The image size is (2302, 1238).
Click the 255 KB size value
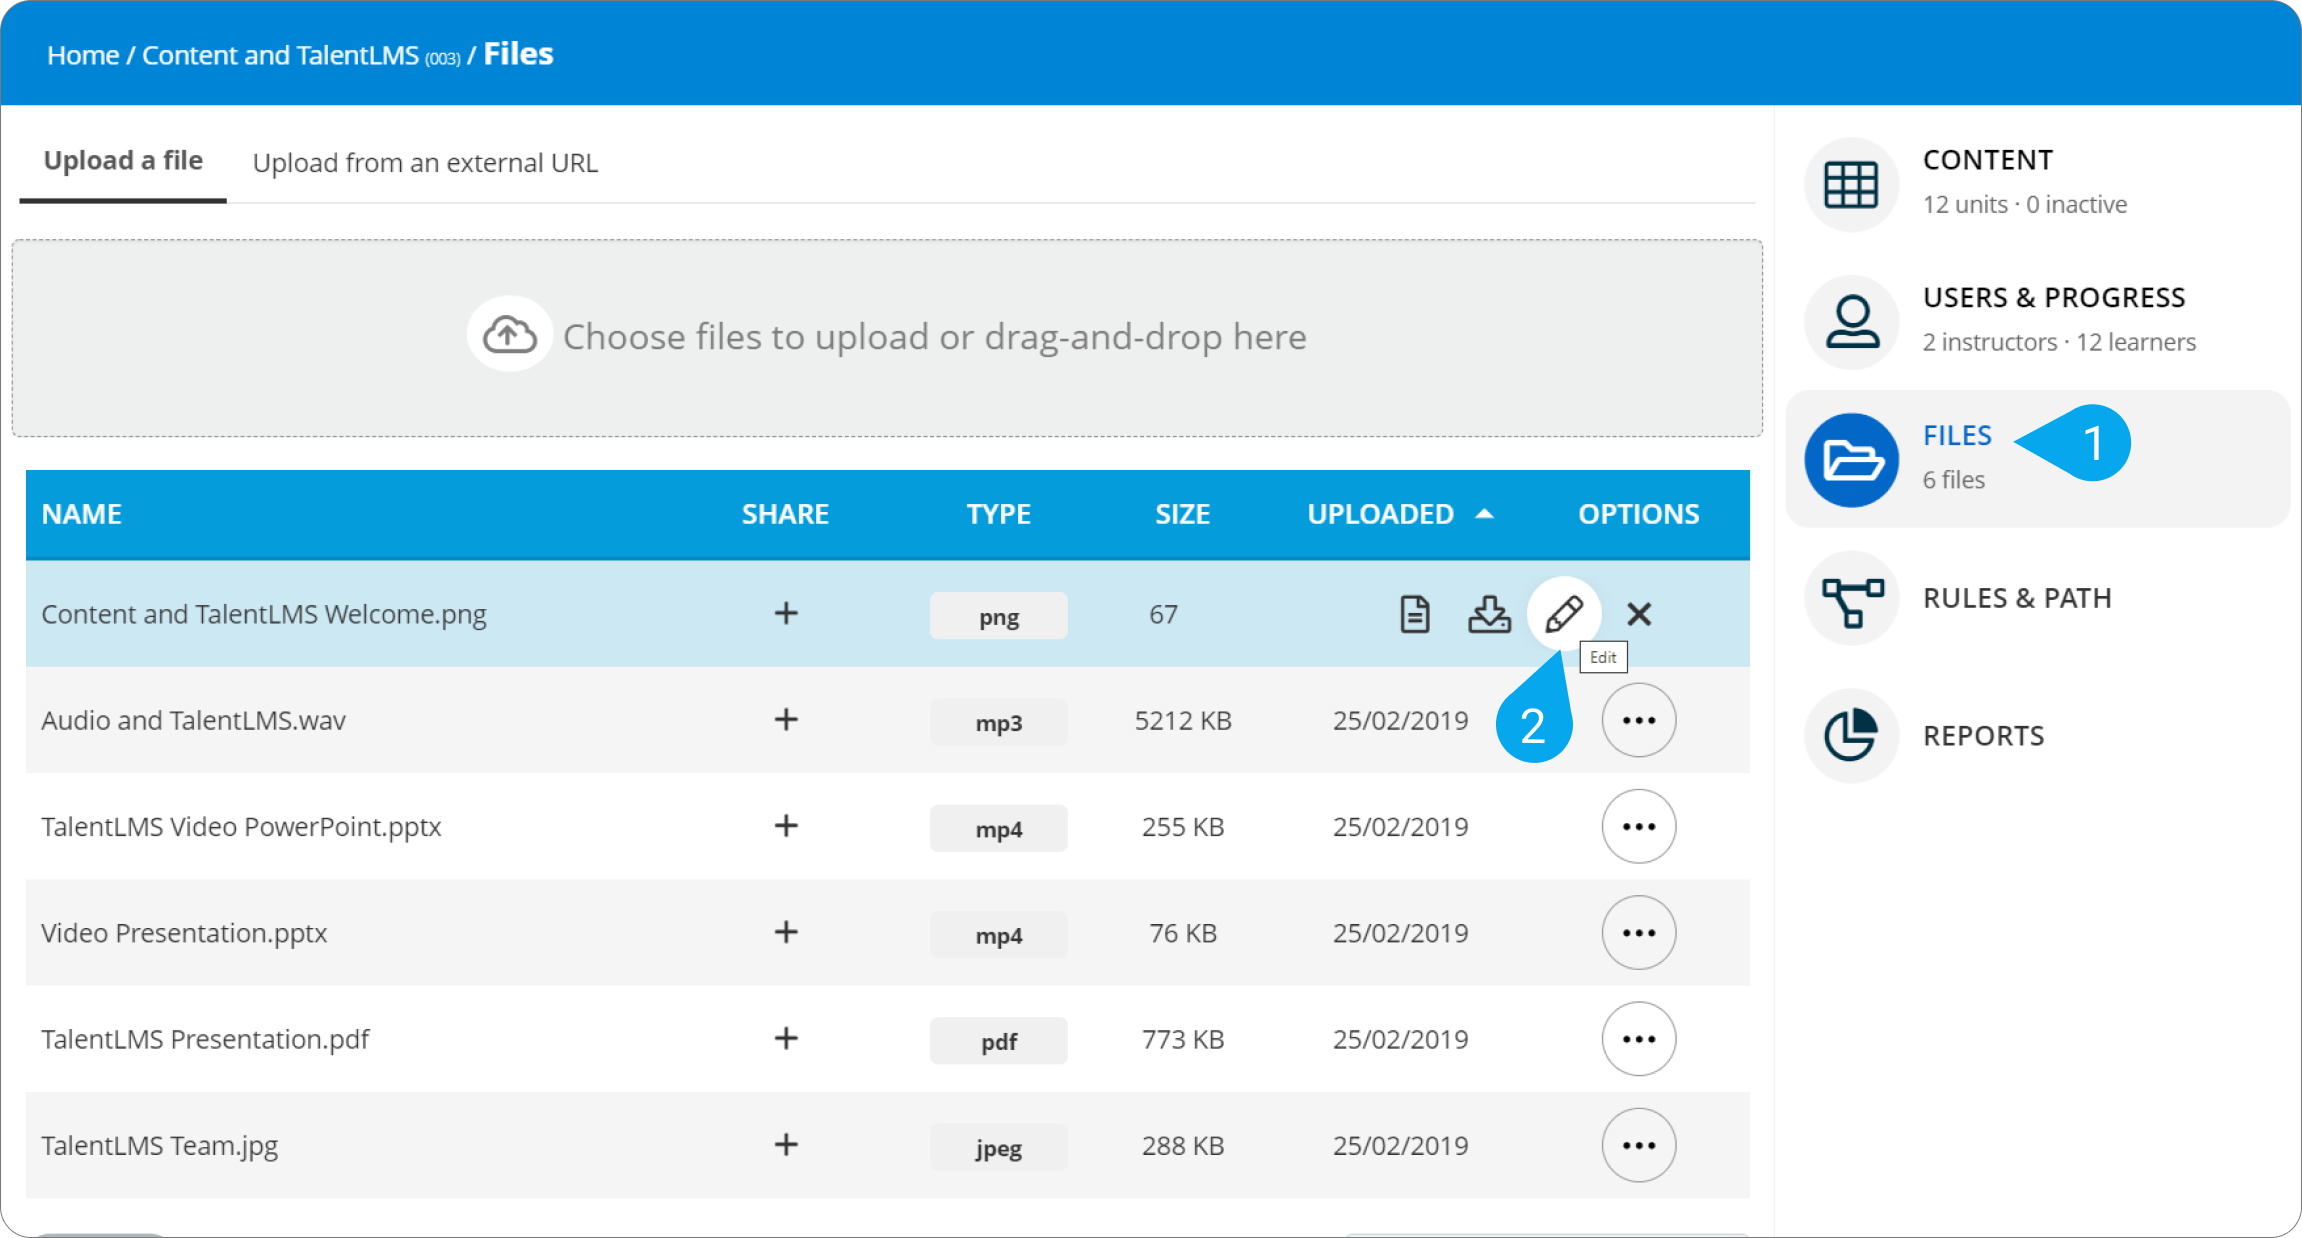click(1183, 827)
